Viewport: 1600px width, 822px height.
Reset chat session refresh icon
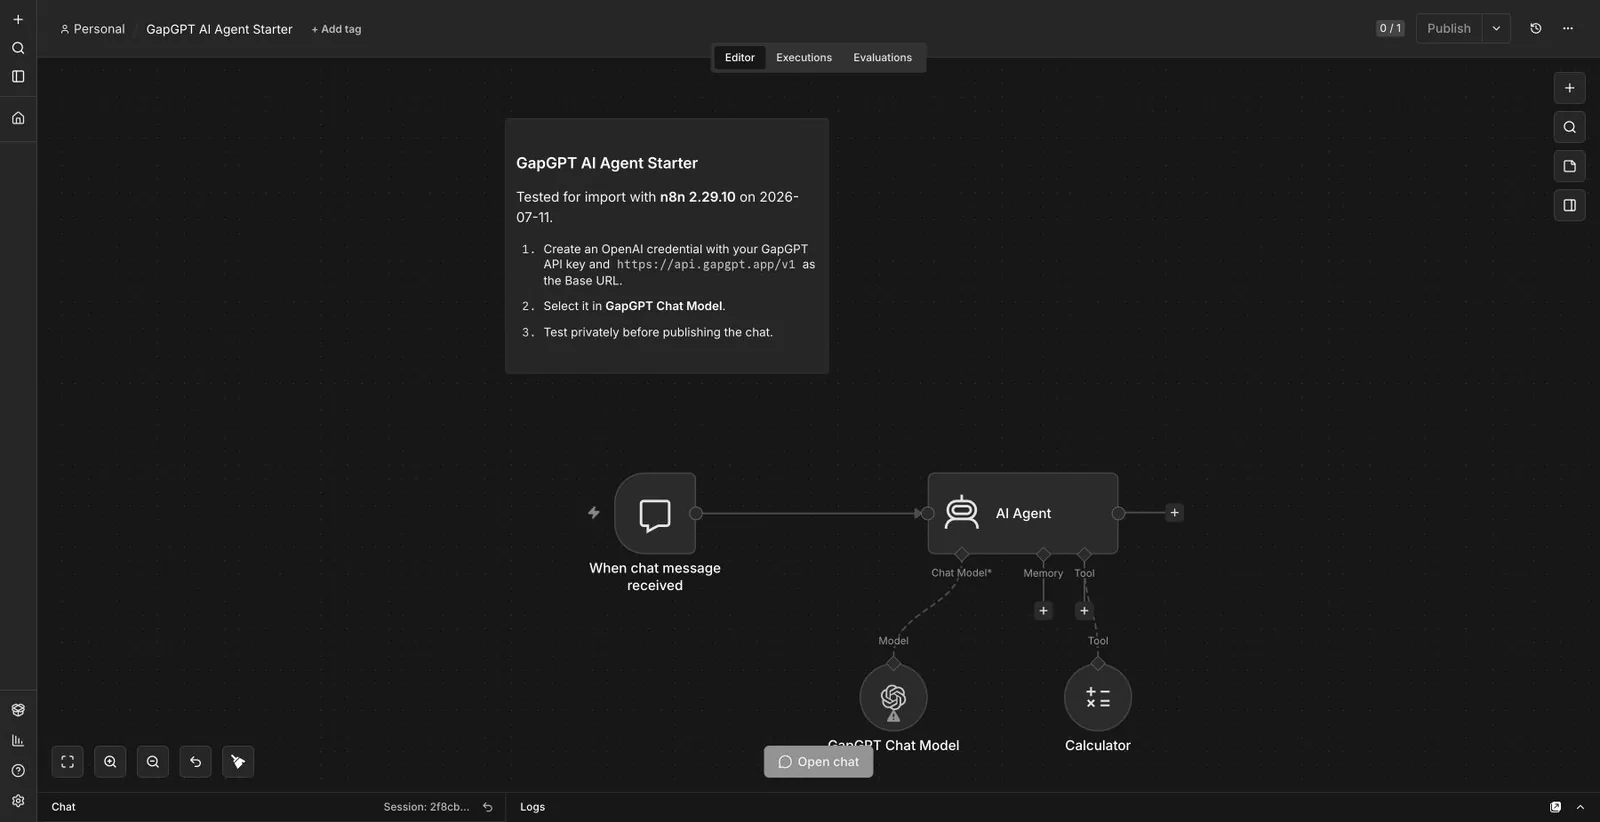488,807
